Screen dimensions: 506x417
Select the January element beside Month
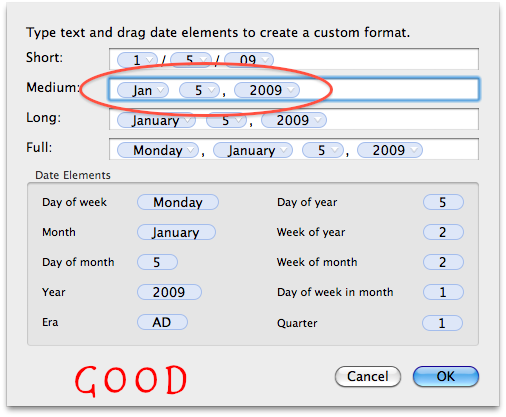(x=176, y=232)
